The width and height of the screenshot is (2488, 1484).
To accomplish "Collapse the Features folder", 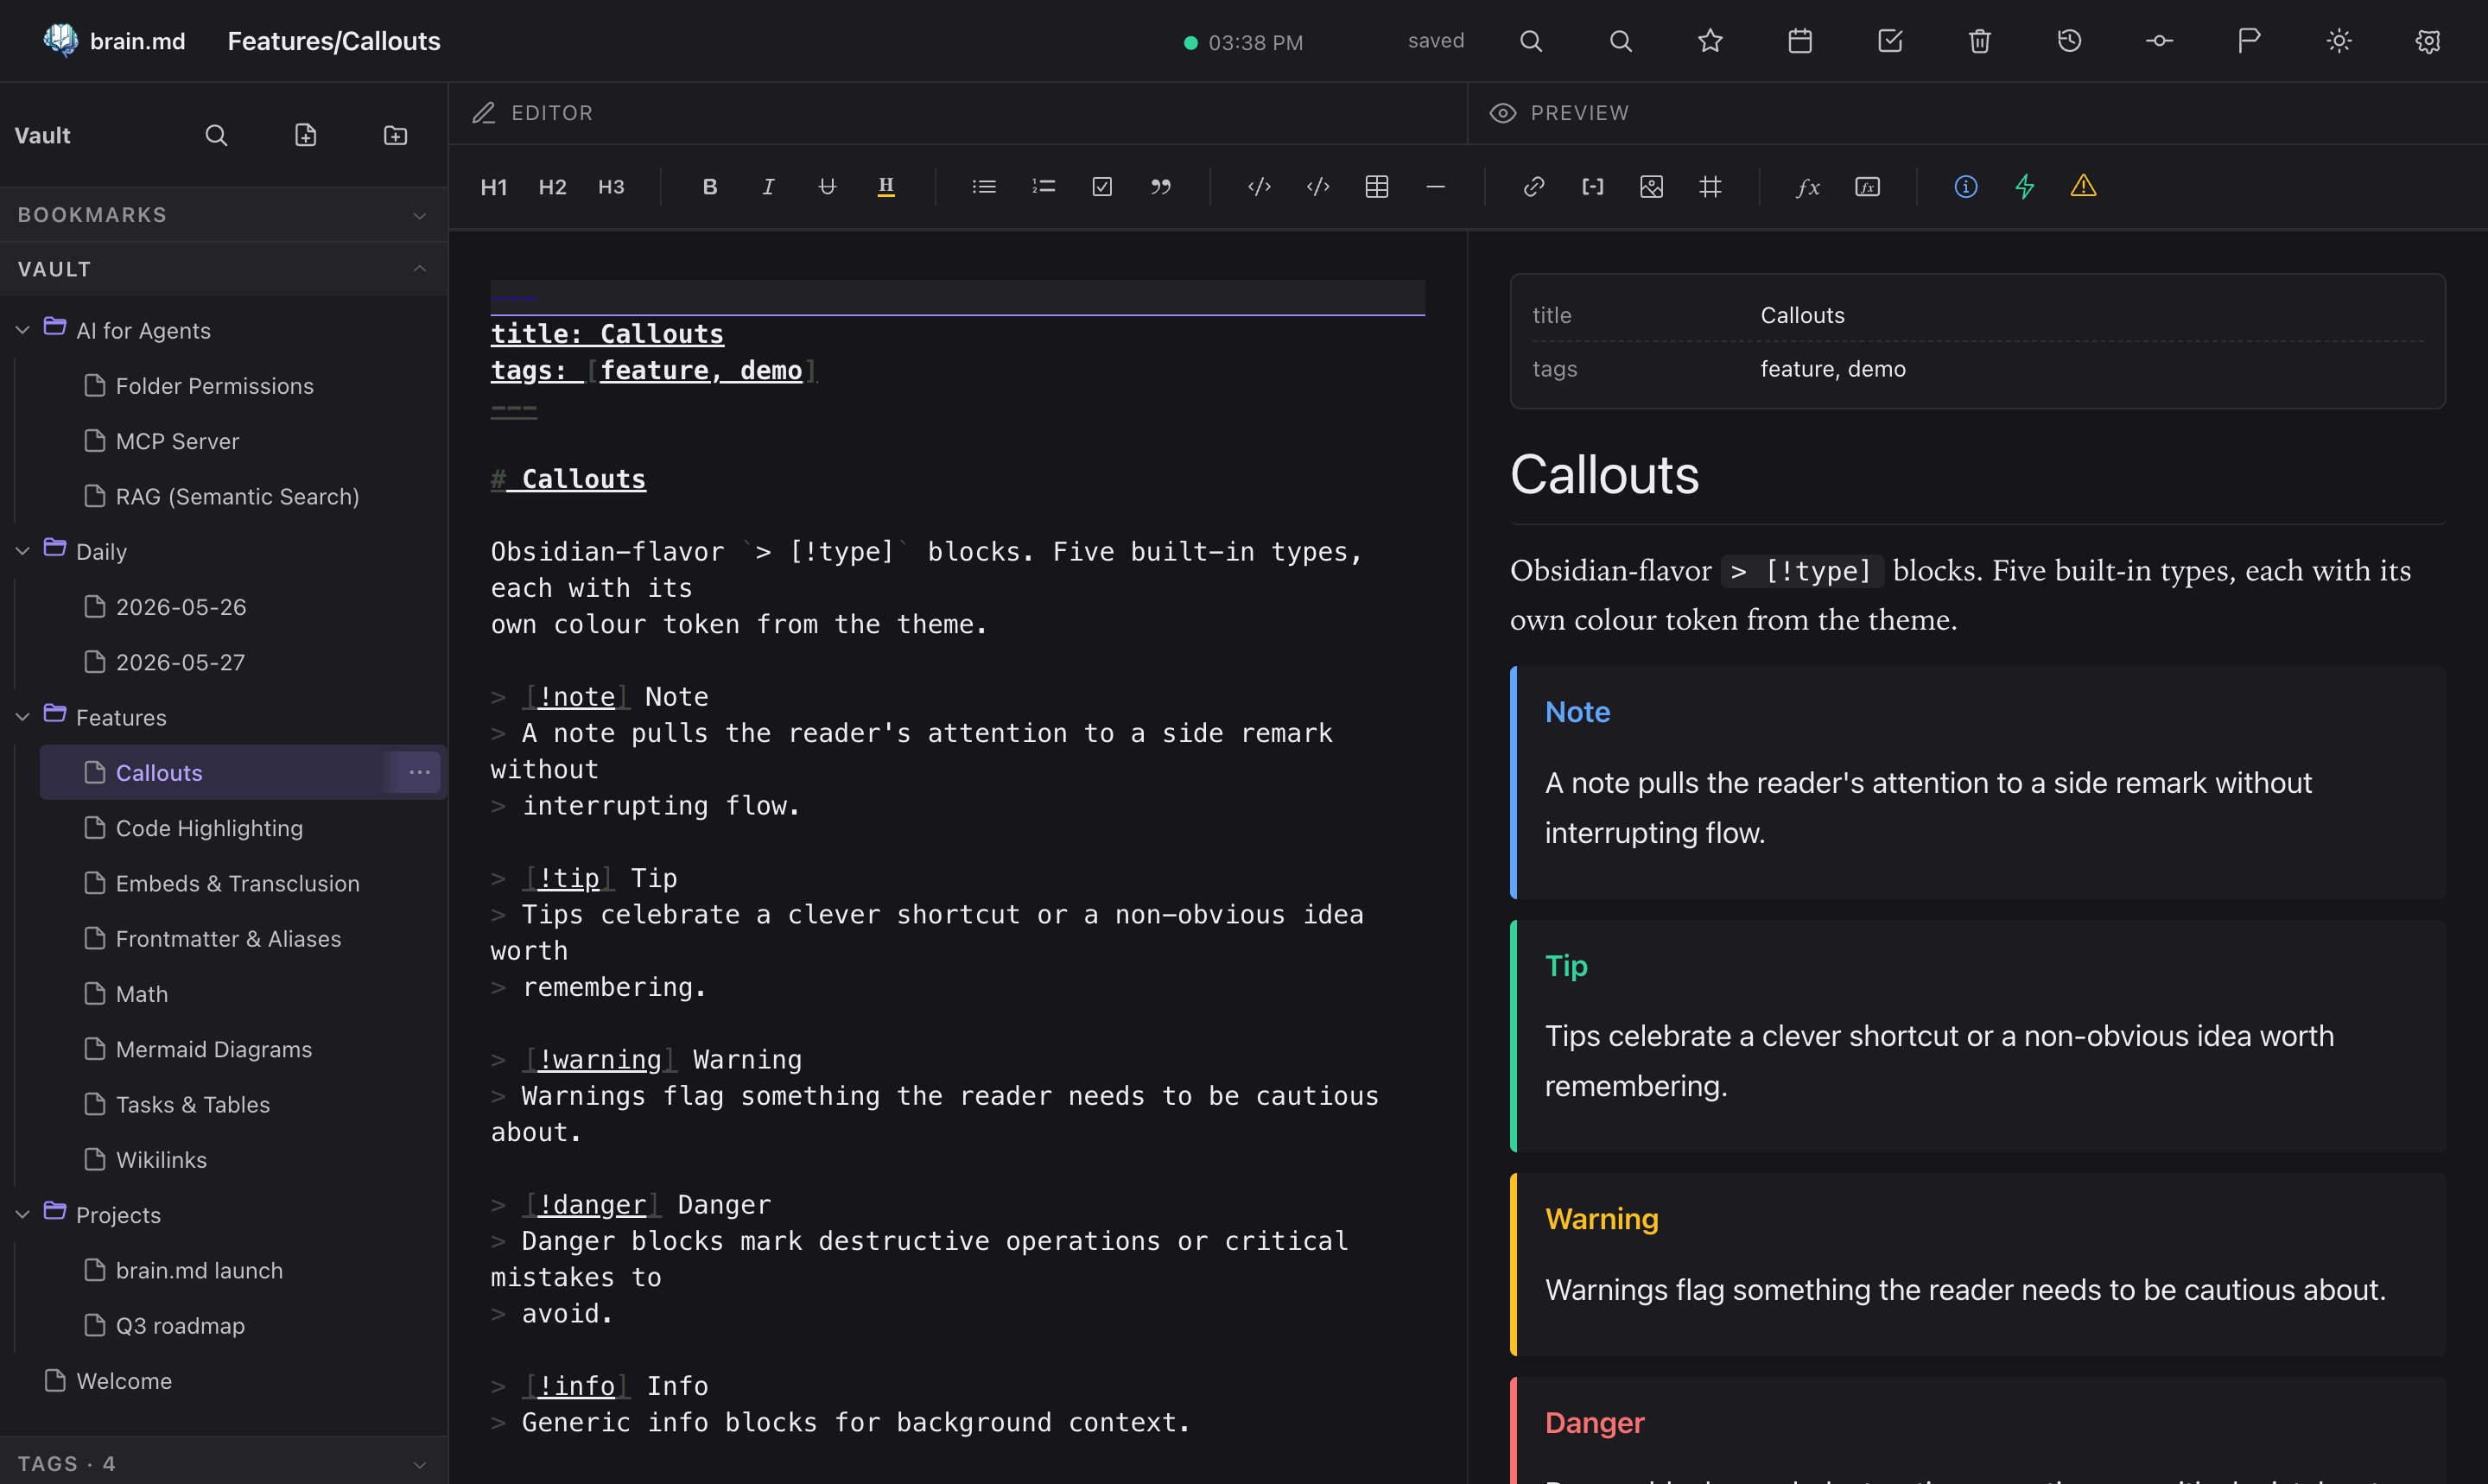I will (x=22, y=717).
